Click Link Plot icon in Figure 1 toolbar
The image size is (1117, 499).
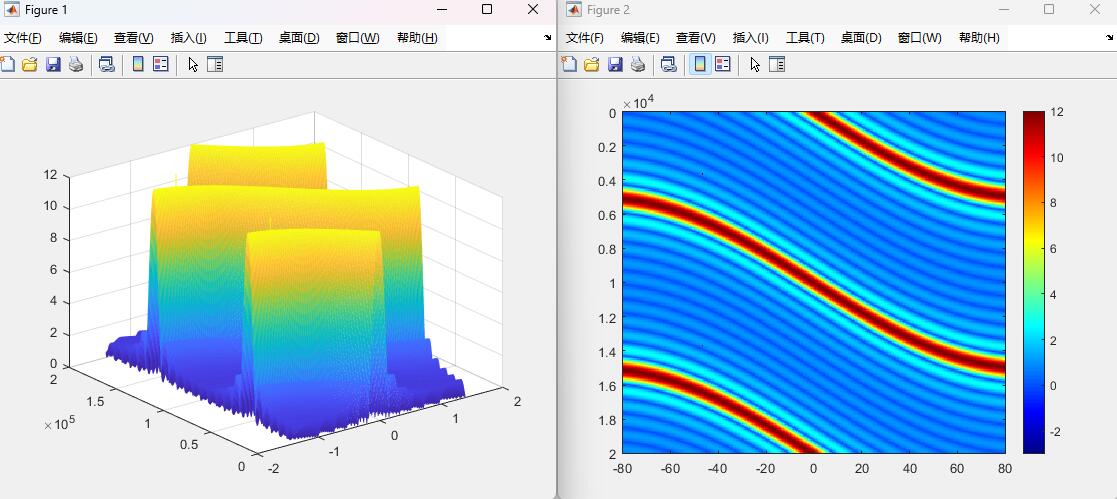pyautogui.click(x=107, y=65)
